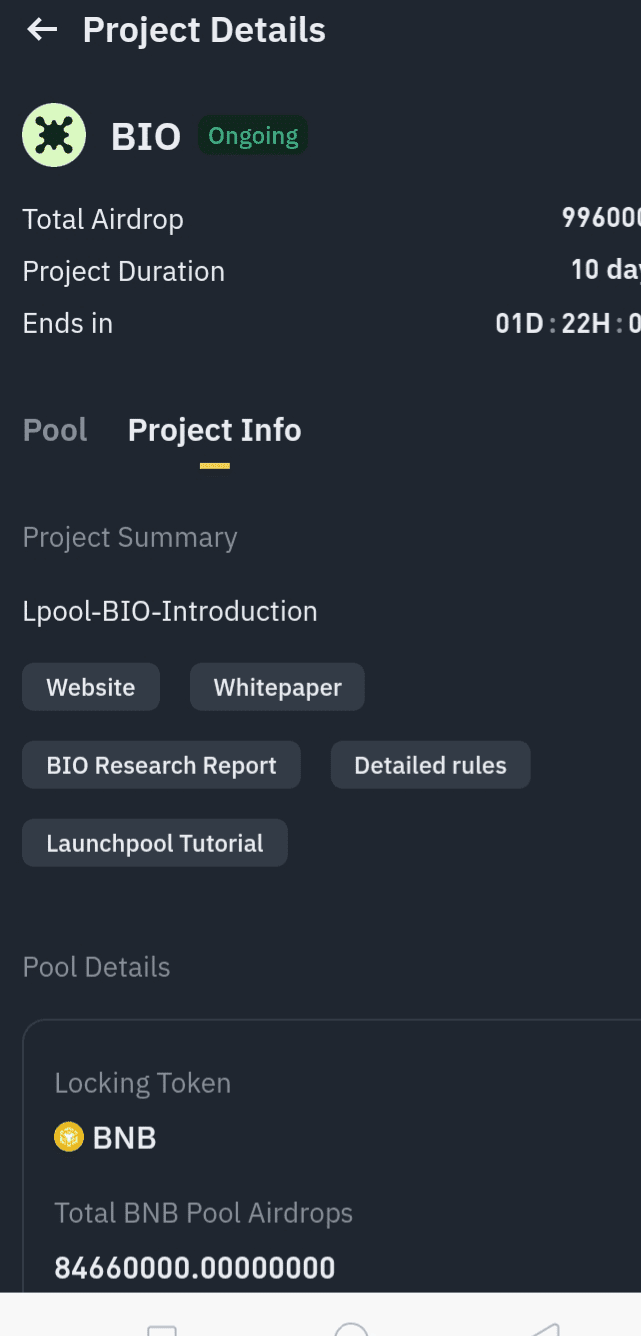Select the Project Info tab

pyautogui.click(x=214, y=430)
